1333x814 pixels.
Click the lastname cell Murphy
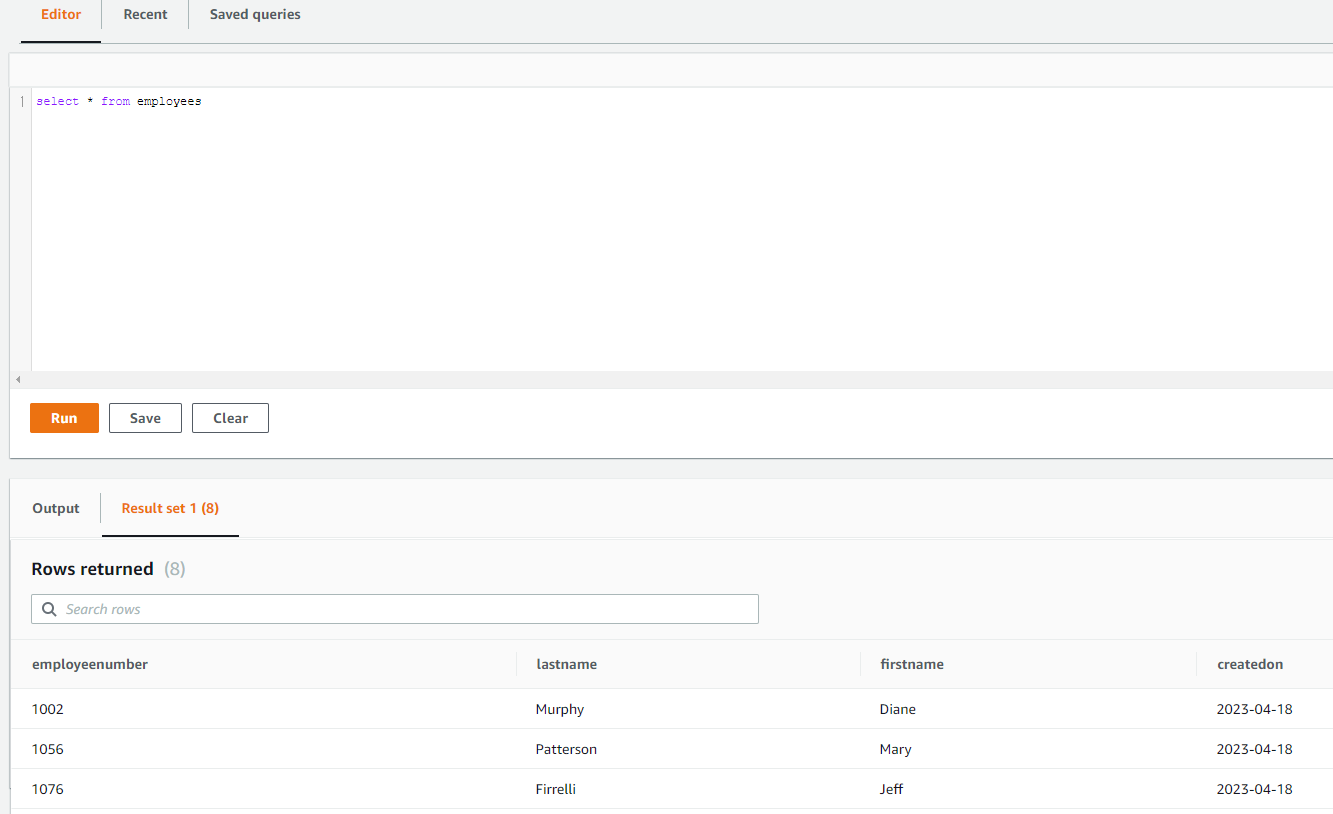560,709
